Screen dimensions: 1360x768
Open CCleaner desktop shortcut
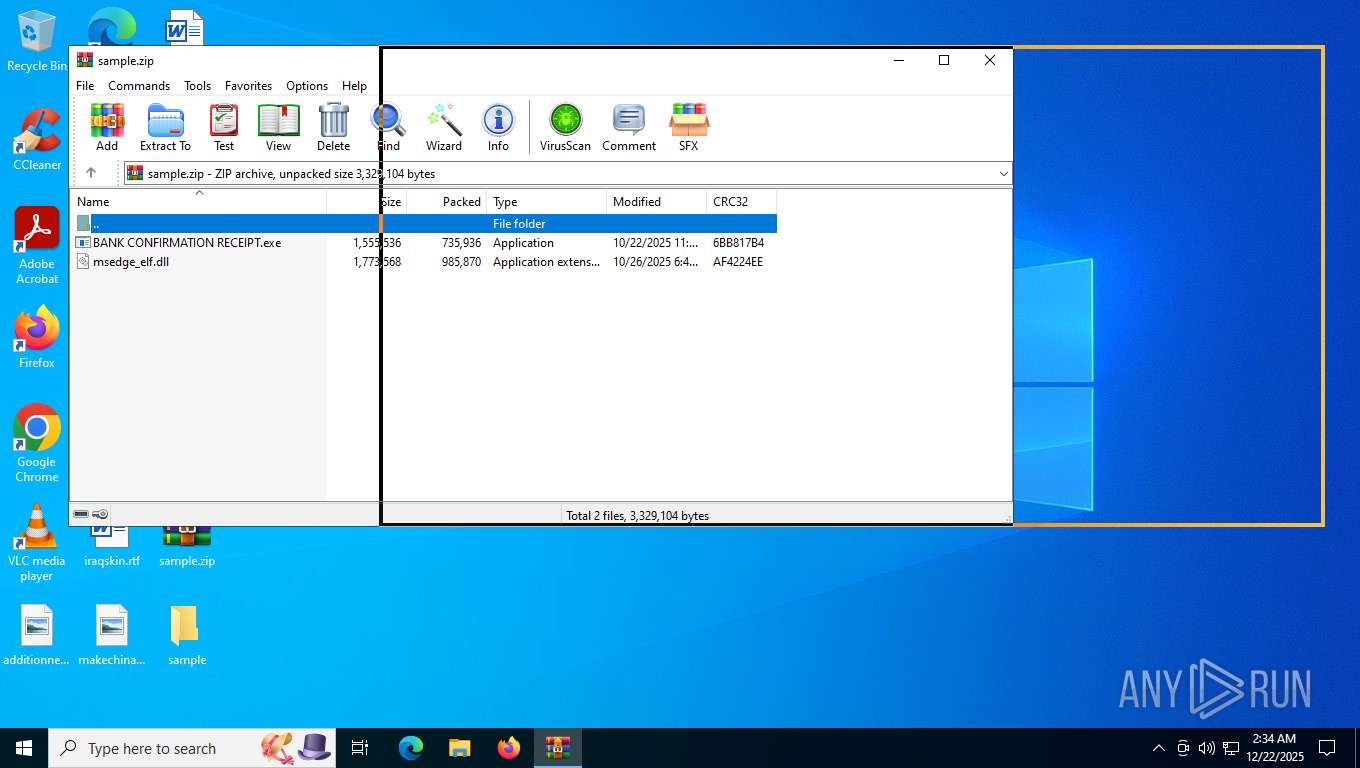(37, 139)
